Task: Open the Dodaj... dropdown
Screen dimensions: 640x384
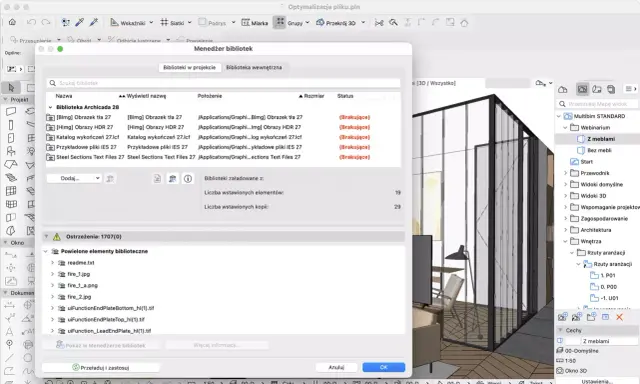Action: pos(74,178)
